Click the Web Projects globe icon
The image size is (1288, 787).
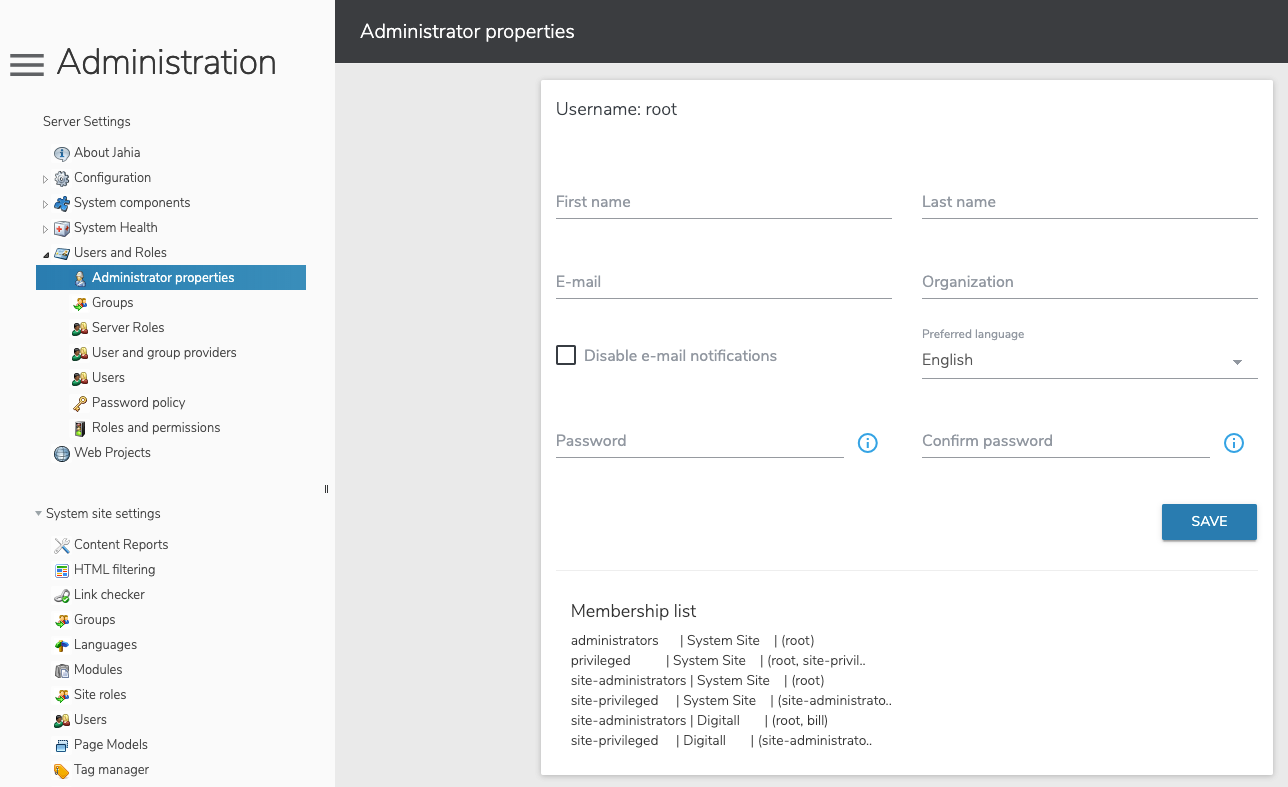pos(62,453)
